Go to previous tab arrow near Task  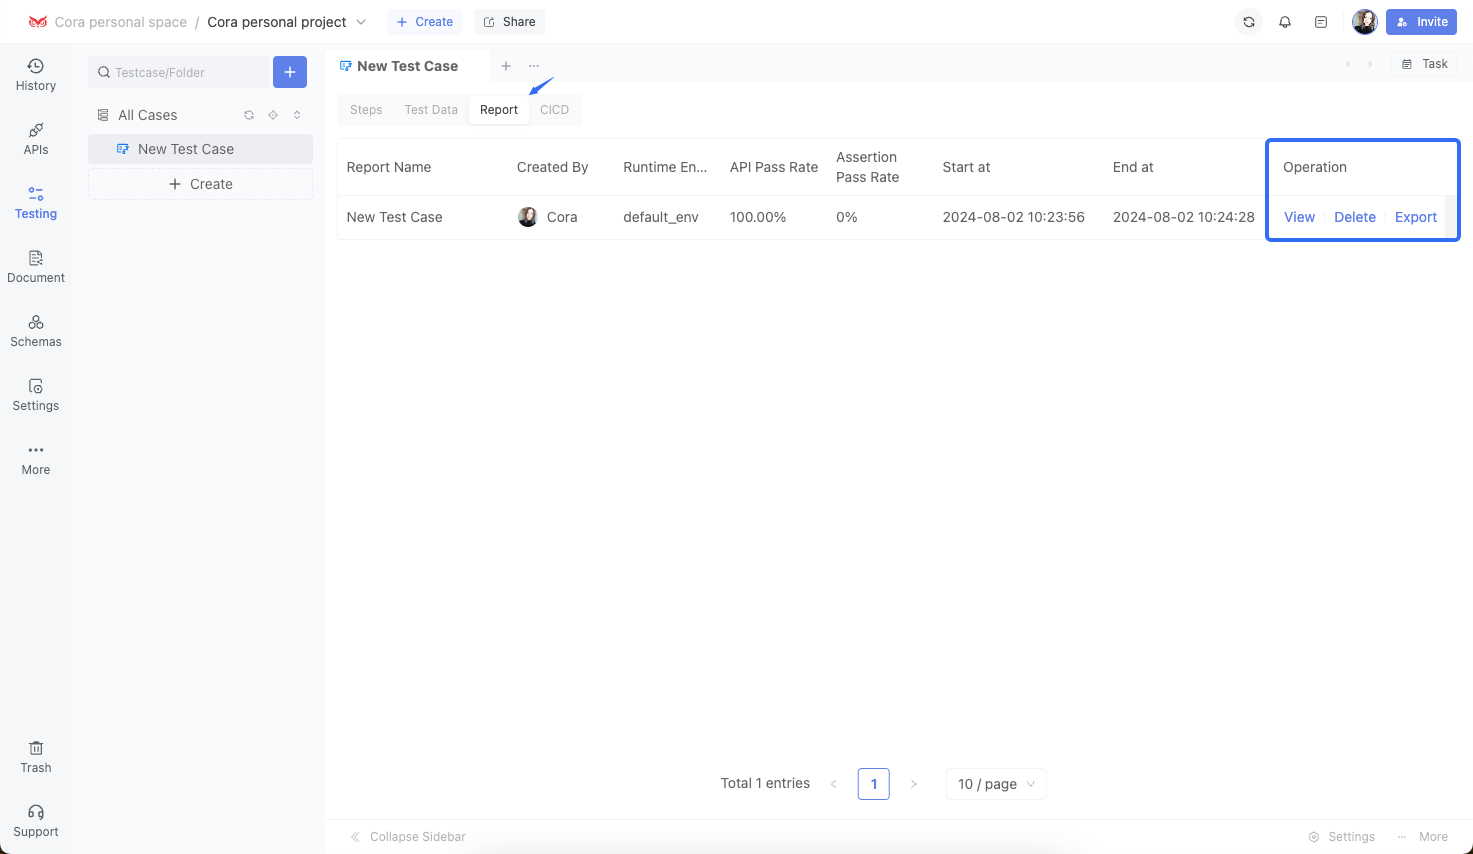coord(1347,64)
